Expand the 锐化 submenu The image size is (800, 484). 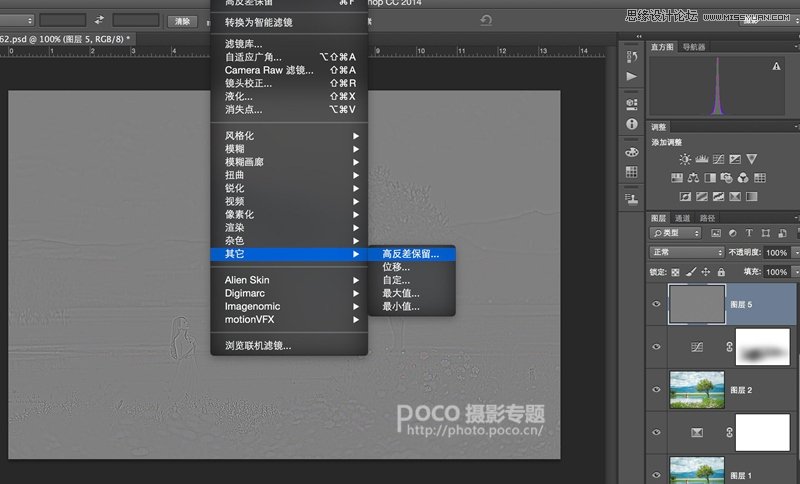tap(289, 188)
